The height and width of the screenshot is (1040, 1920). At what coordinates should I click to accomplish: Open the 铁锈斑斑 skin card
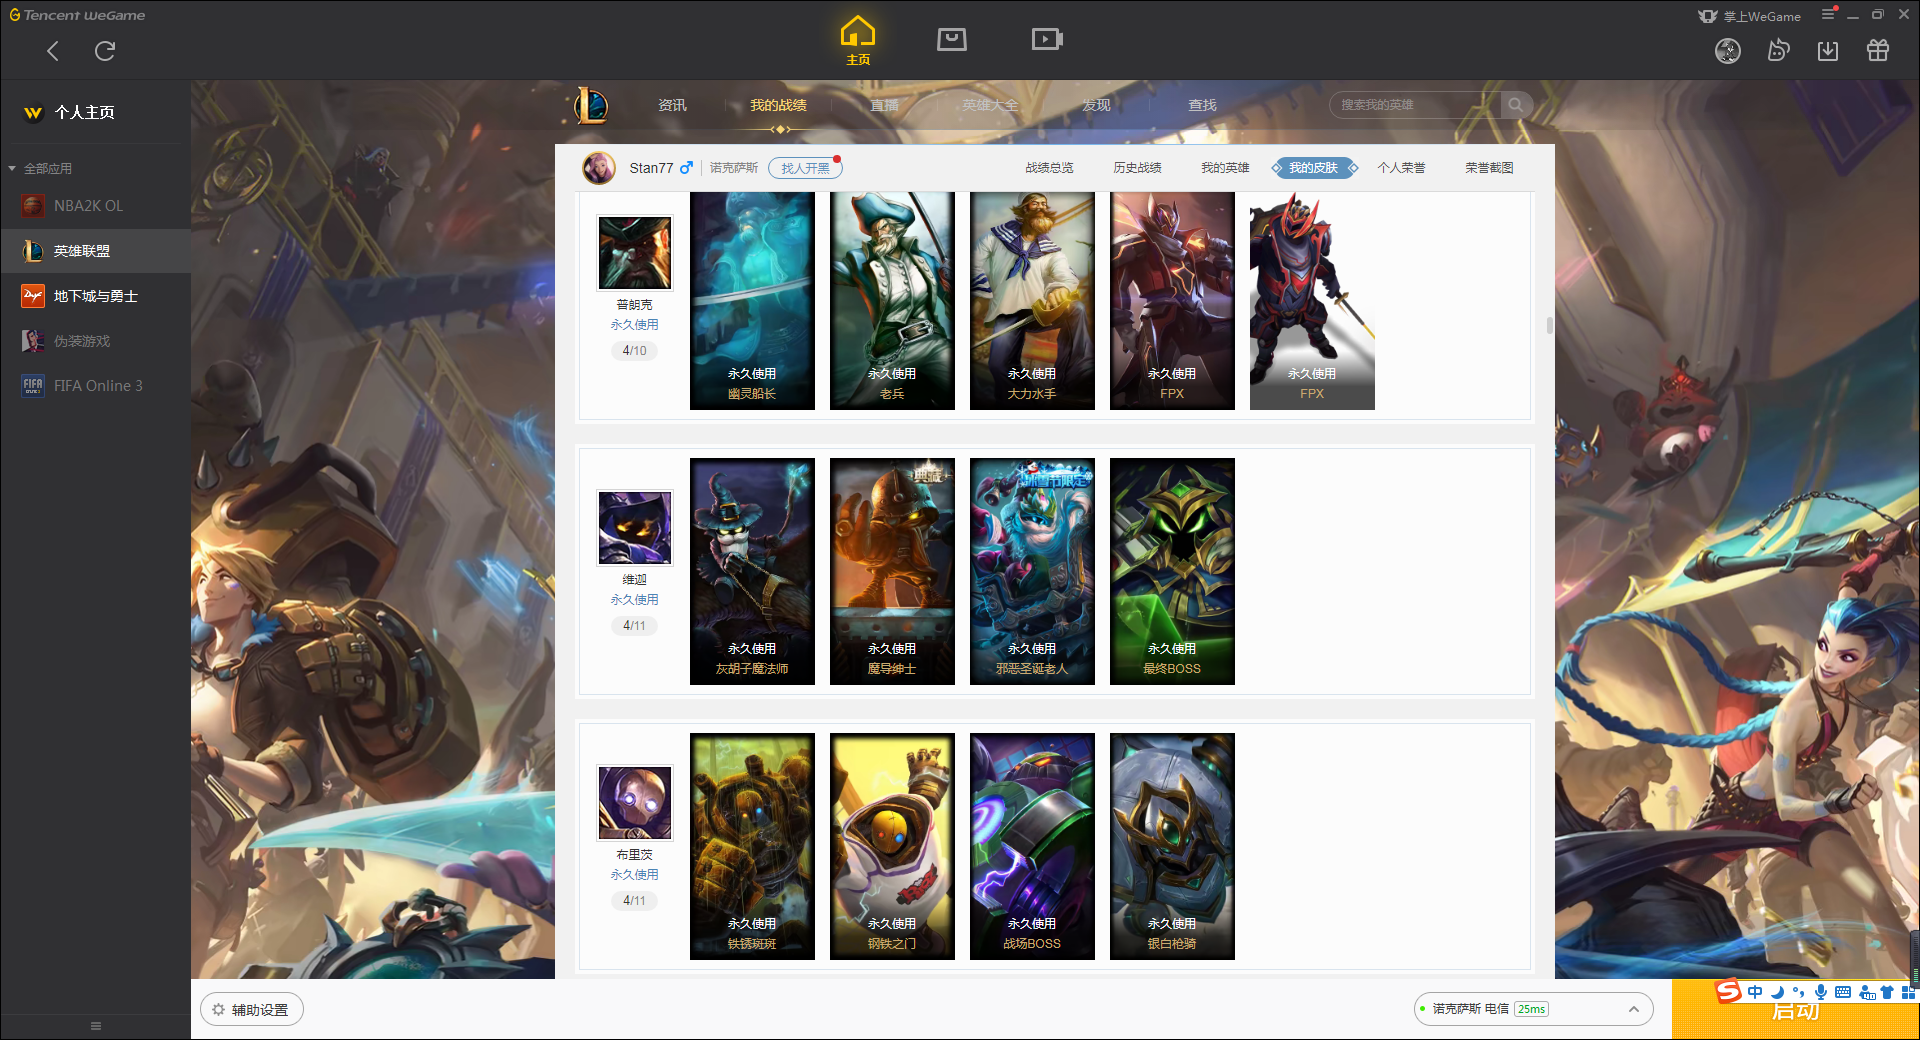(x=752, y=846)
